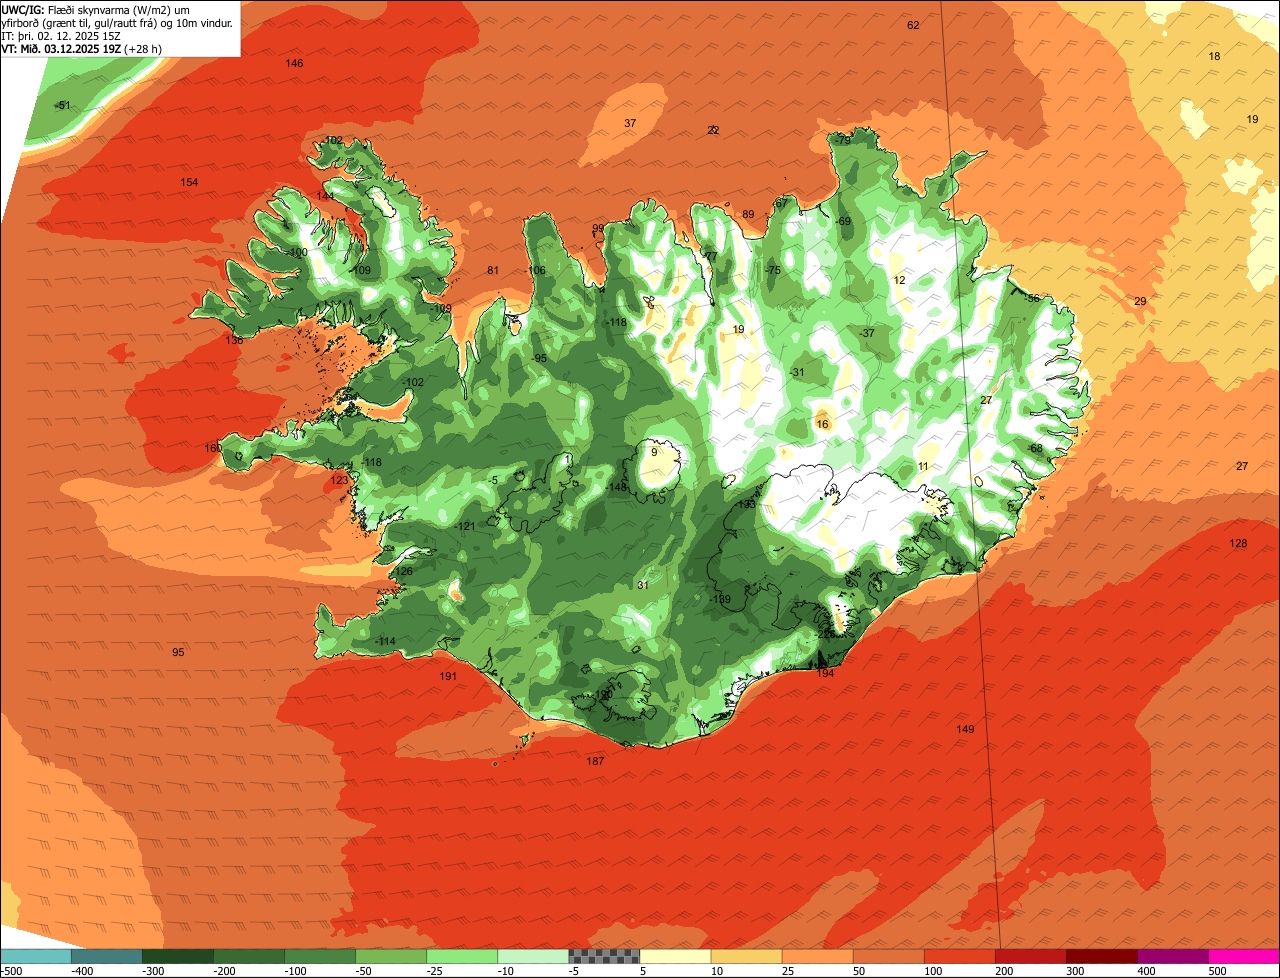This screenshot has height=978, width=1280.
Task: Click the valid time 'VT: Mið. 03.12.2025 19Z (+28 h)'
Action: click(x=82, y=48)
